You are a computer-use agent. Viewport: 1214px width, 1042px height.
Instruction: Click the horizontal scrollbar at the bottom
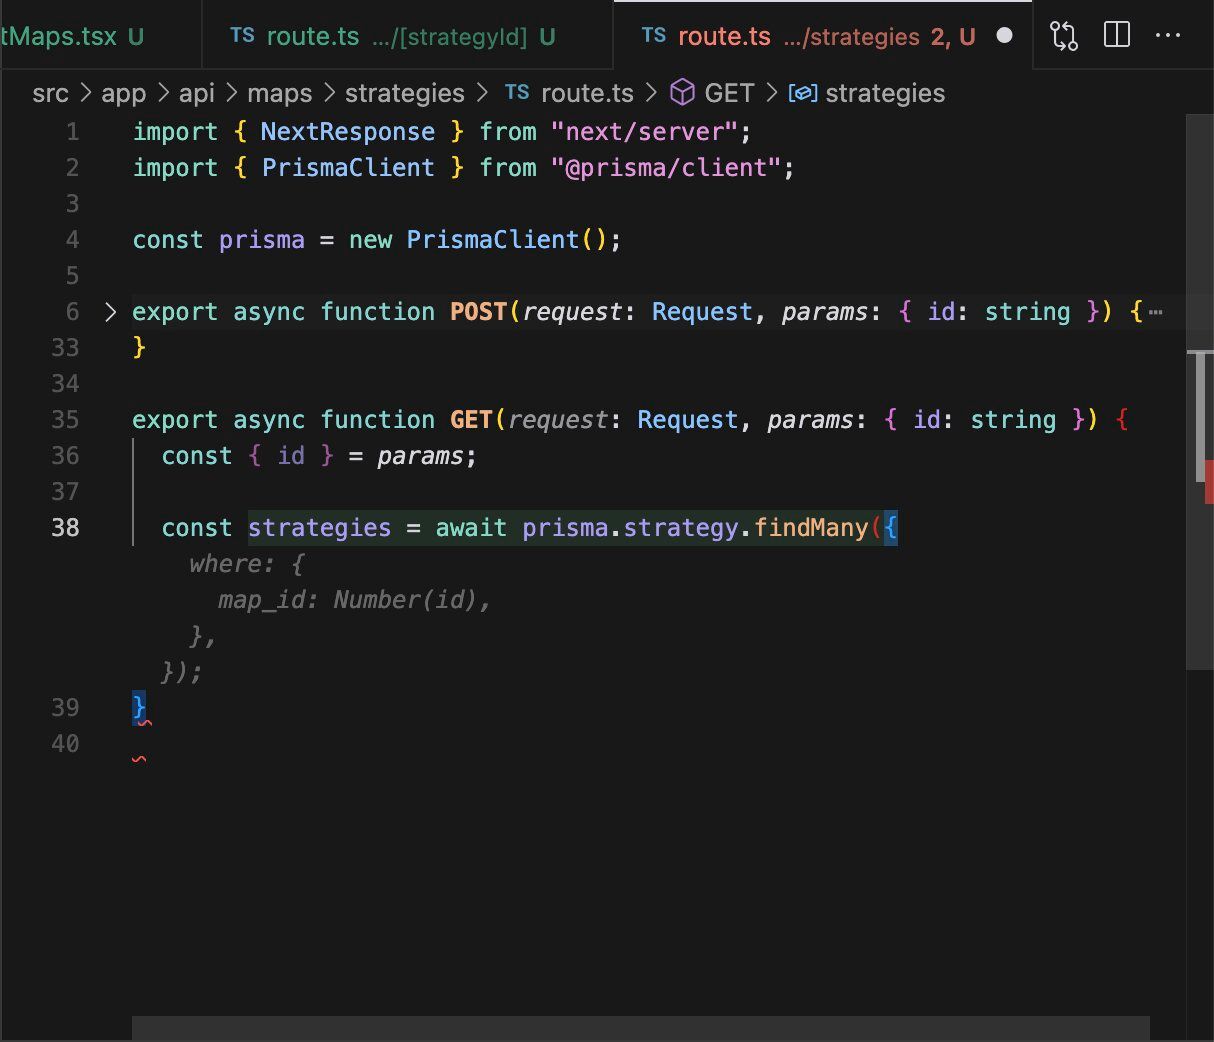click(640, 1028)
